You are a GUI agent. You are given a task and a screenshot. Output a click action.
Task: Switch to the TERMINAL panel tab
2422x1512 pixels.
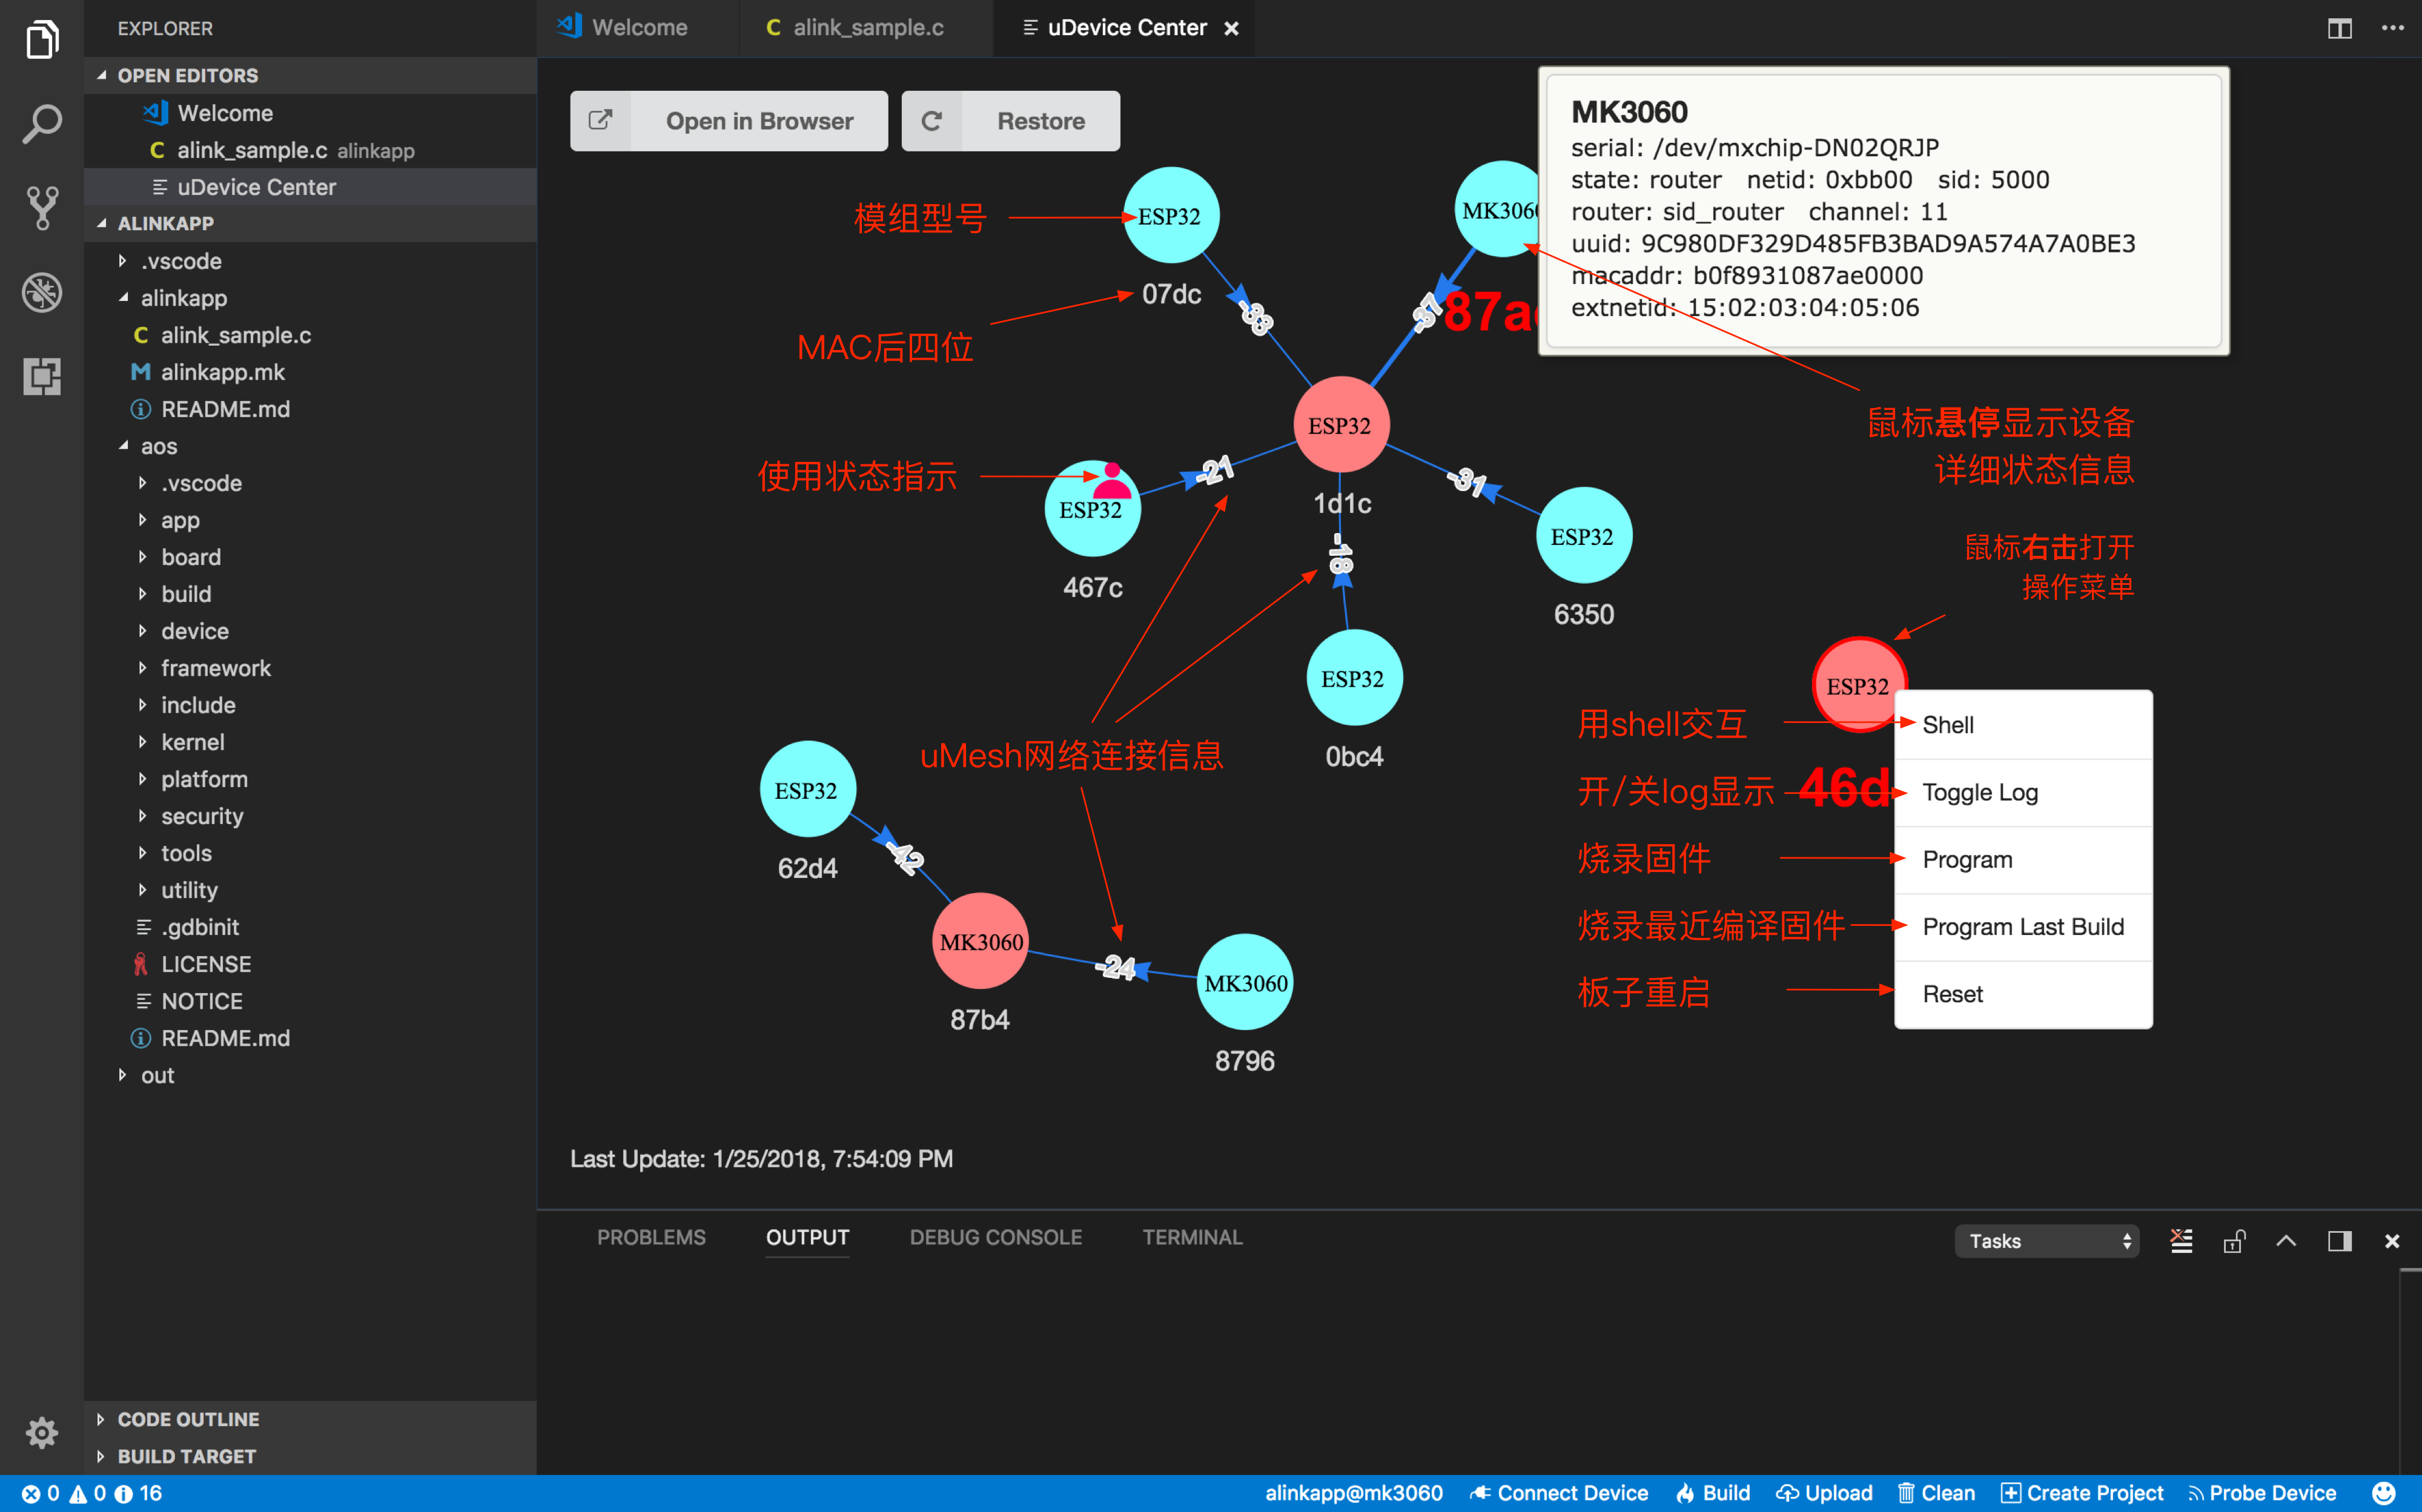[1192, 1237]
